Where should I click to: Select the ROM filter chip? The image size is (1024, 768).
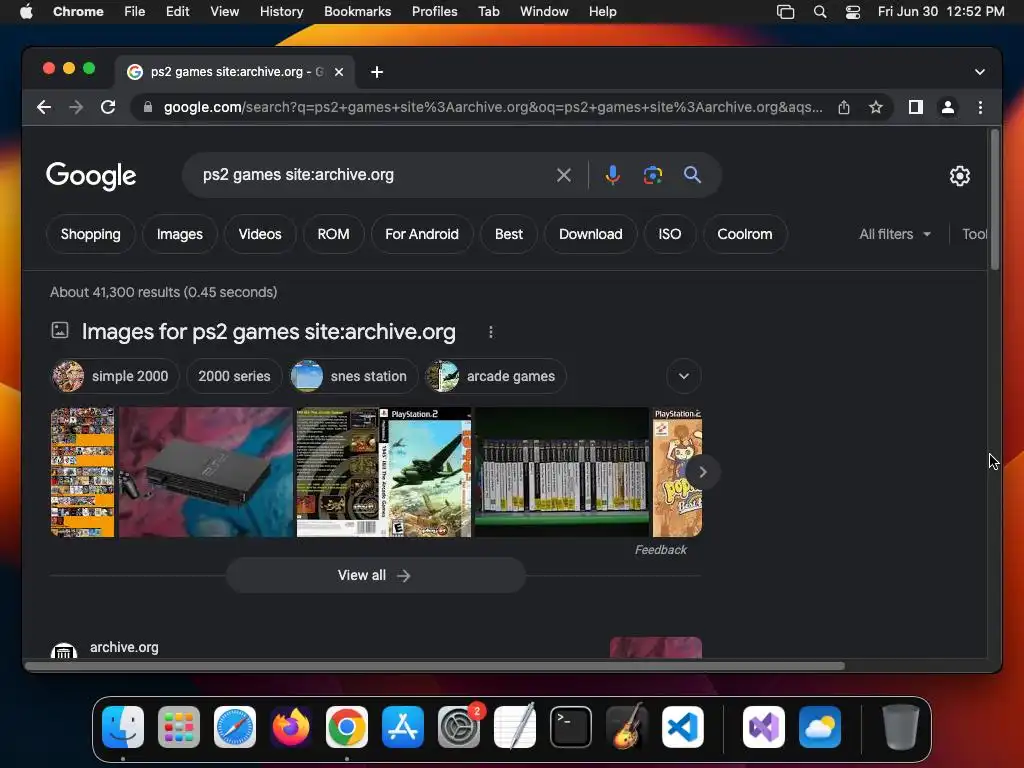(333, 234)
